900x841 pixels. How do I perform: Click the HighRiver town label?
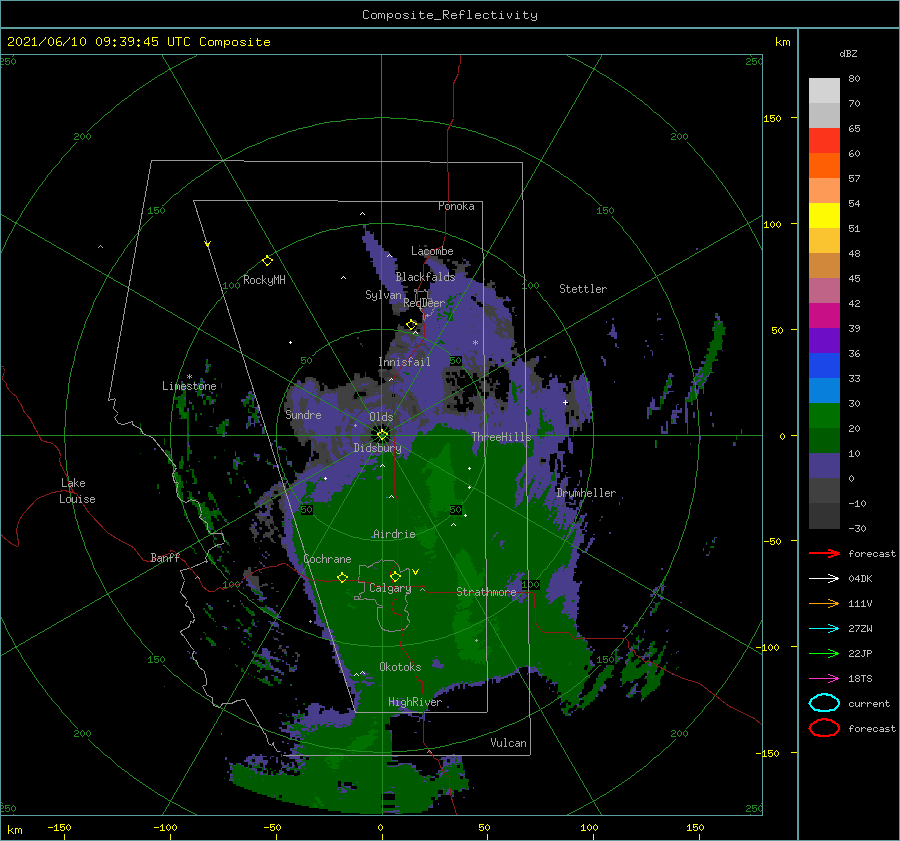click(x=415, y=702)
